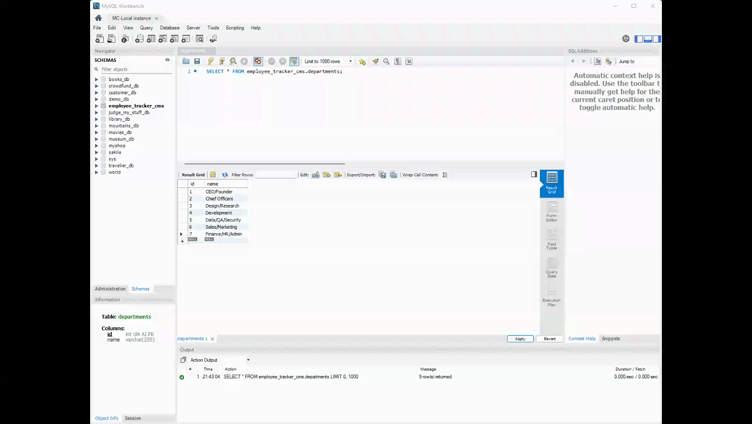Refresh the result grid data
Screen dimensions: 752x424
coord(224,175)
